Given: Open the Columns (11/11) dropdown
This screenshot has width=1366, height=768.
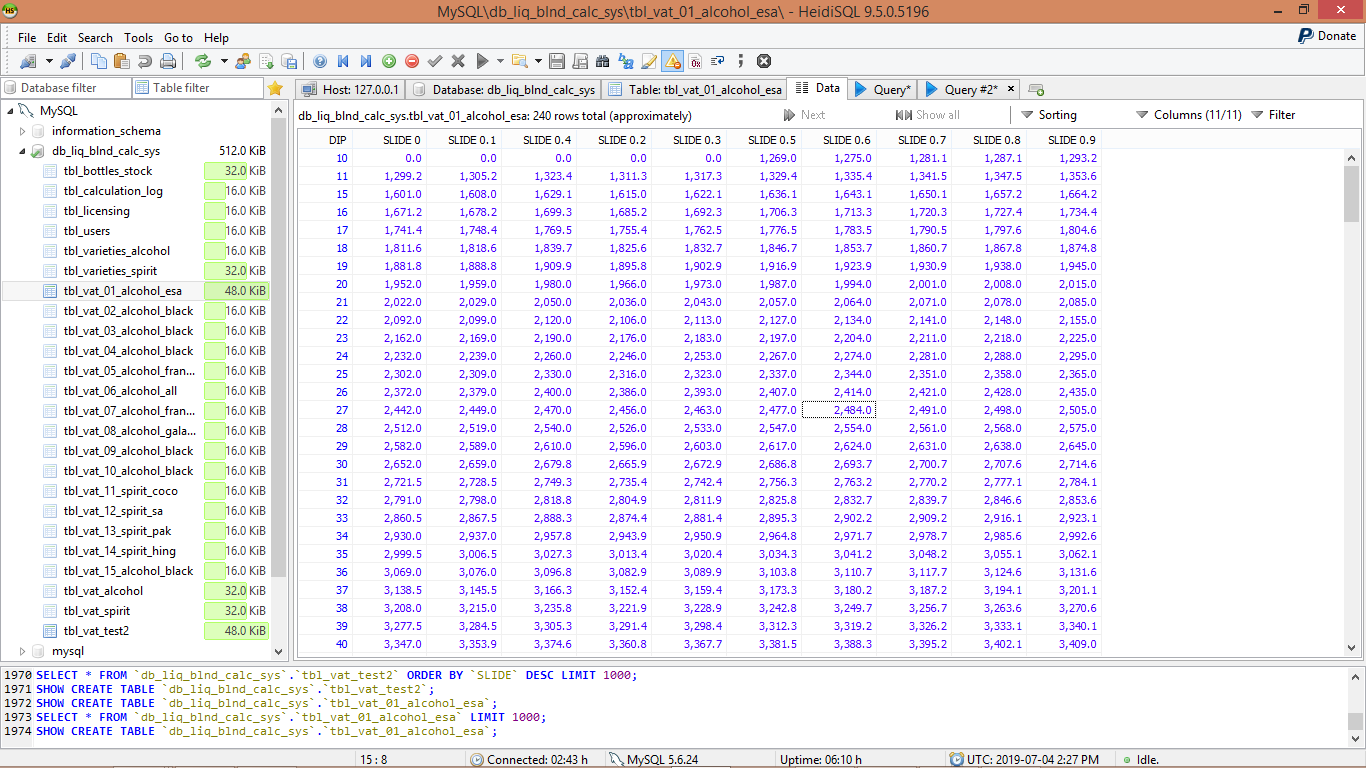Looking at the screenshot, I should tap(1189, 115).
